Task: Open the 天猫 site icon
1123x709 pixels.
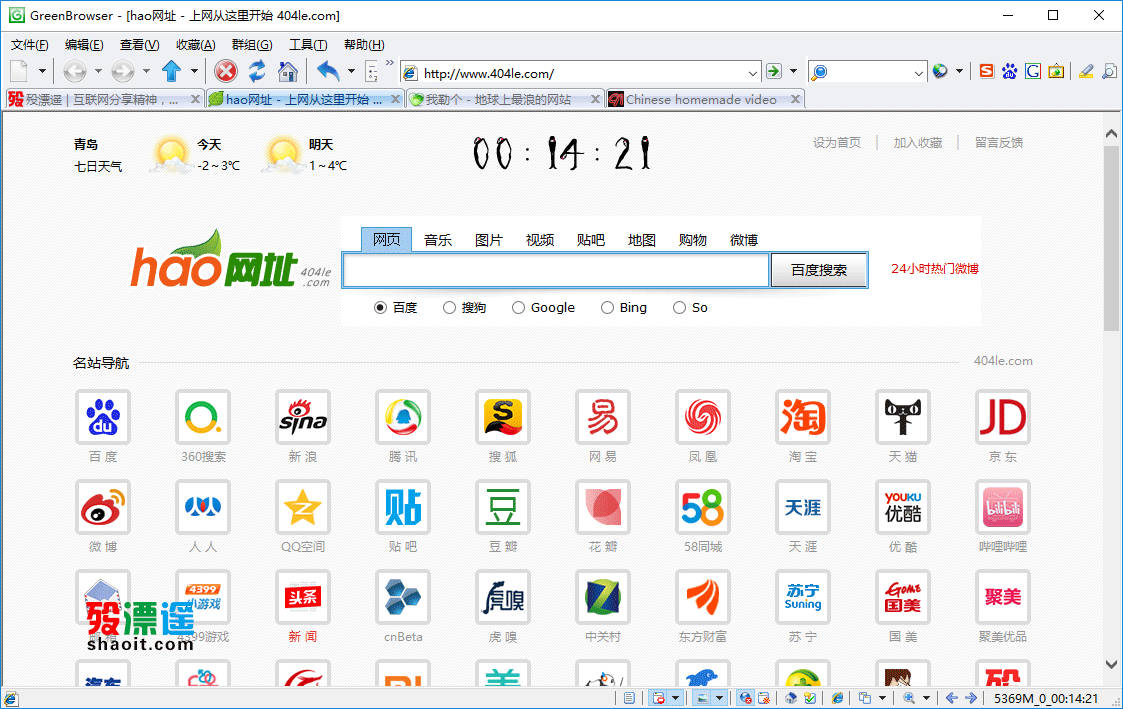Action: 902,417
